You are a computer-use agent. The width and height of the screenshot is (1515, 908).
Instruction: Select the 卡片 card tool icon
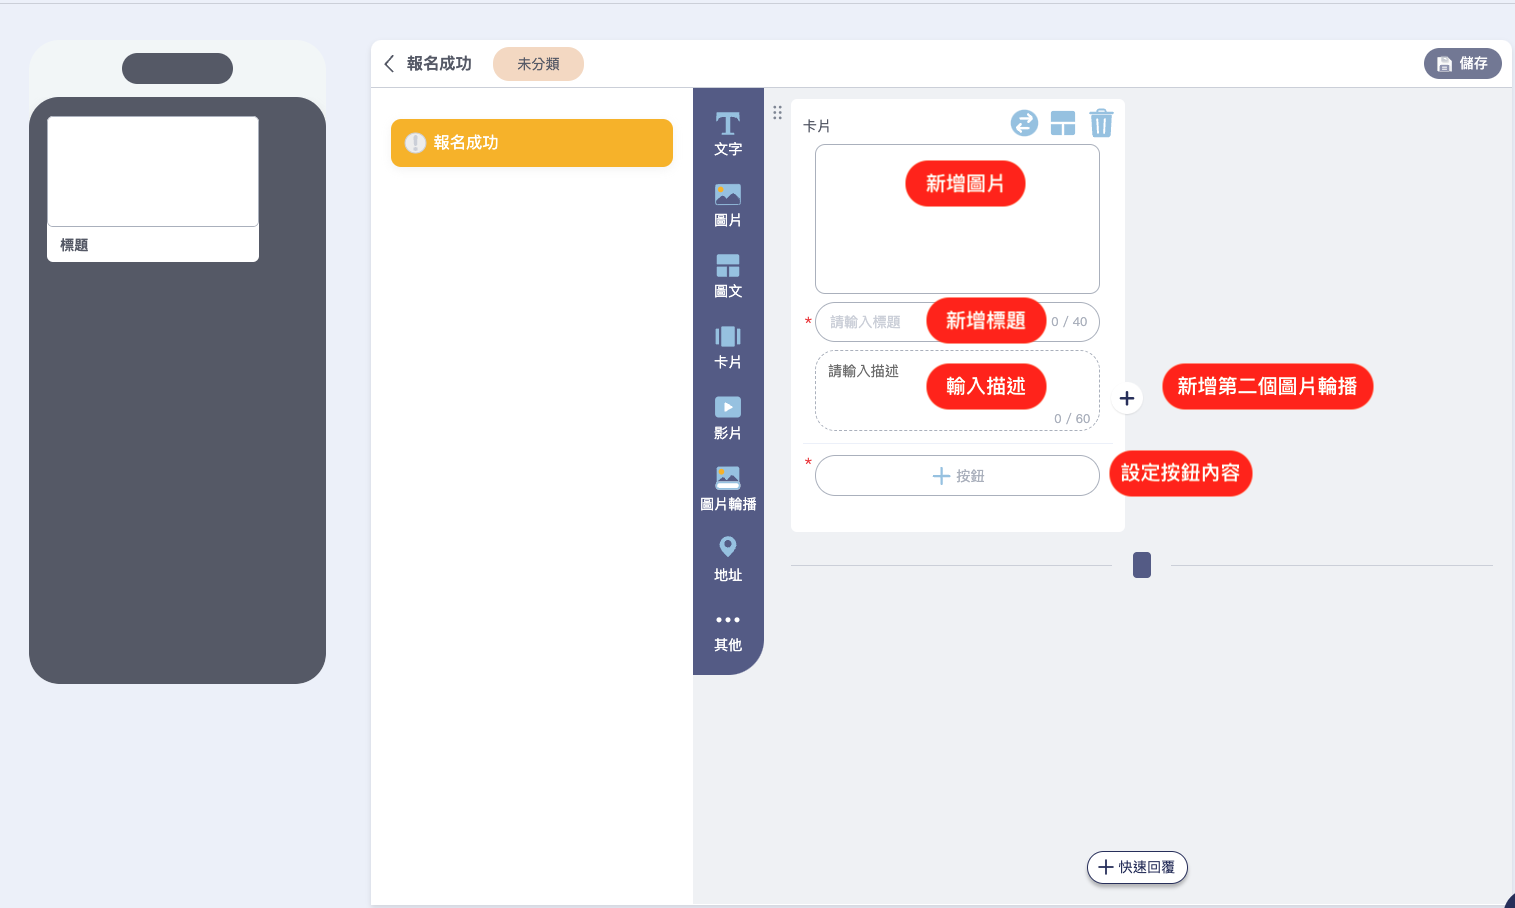[727, 346]
